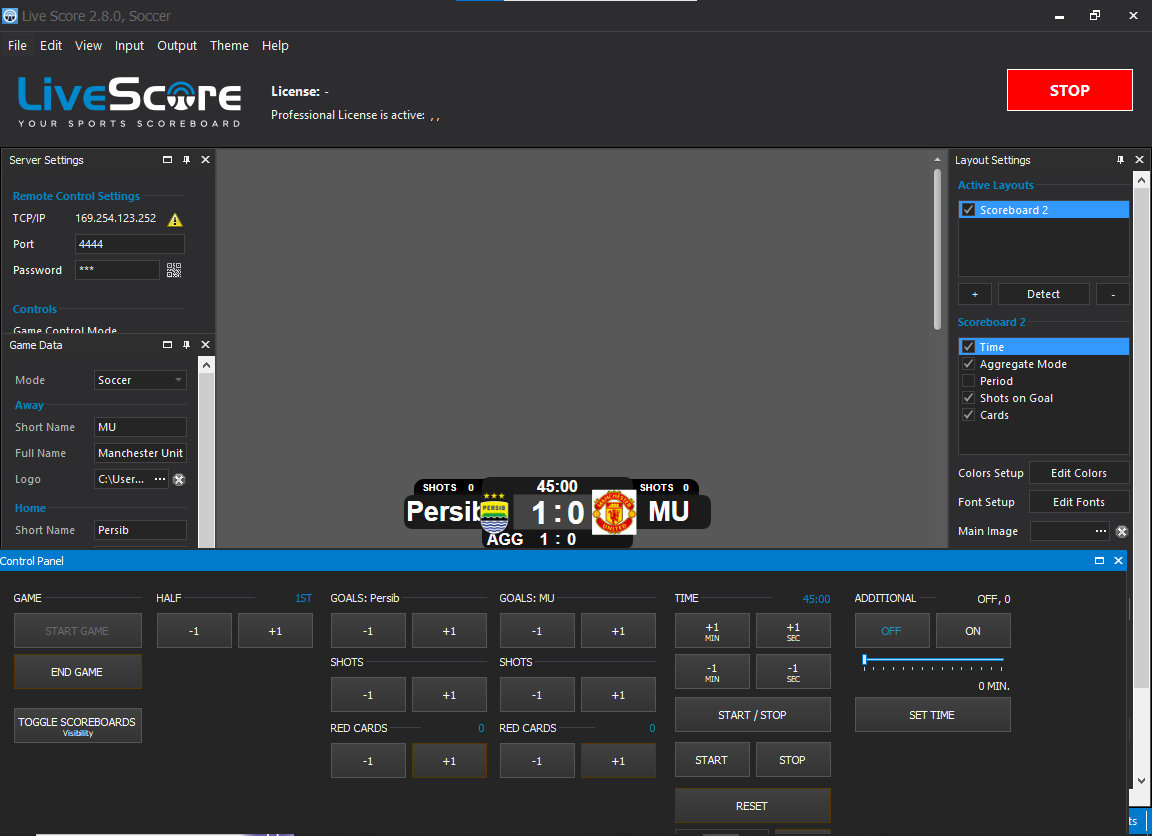This screenshot has height=836, width=1152.
Task: Browse for Away logo file (ellipsis)
Action: [159, 479]
